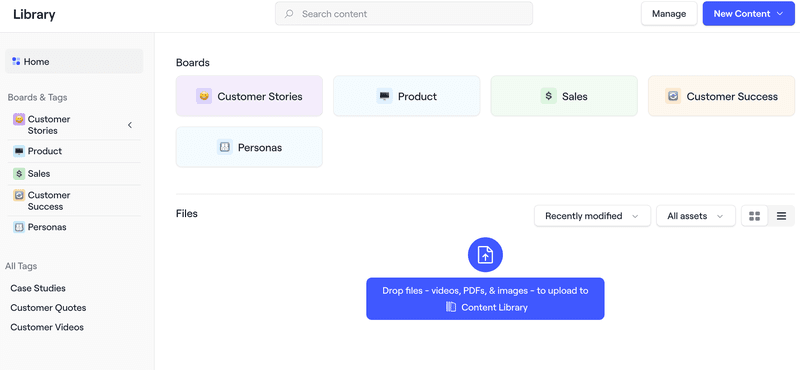
Task: Click Content Library book icon in drop zone
Action: (x=451, y=307)
